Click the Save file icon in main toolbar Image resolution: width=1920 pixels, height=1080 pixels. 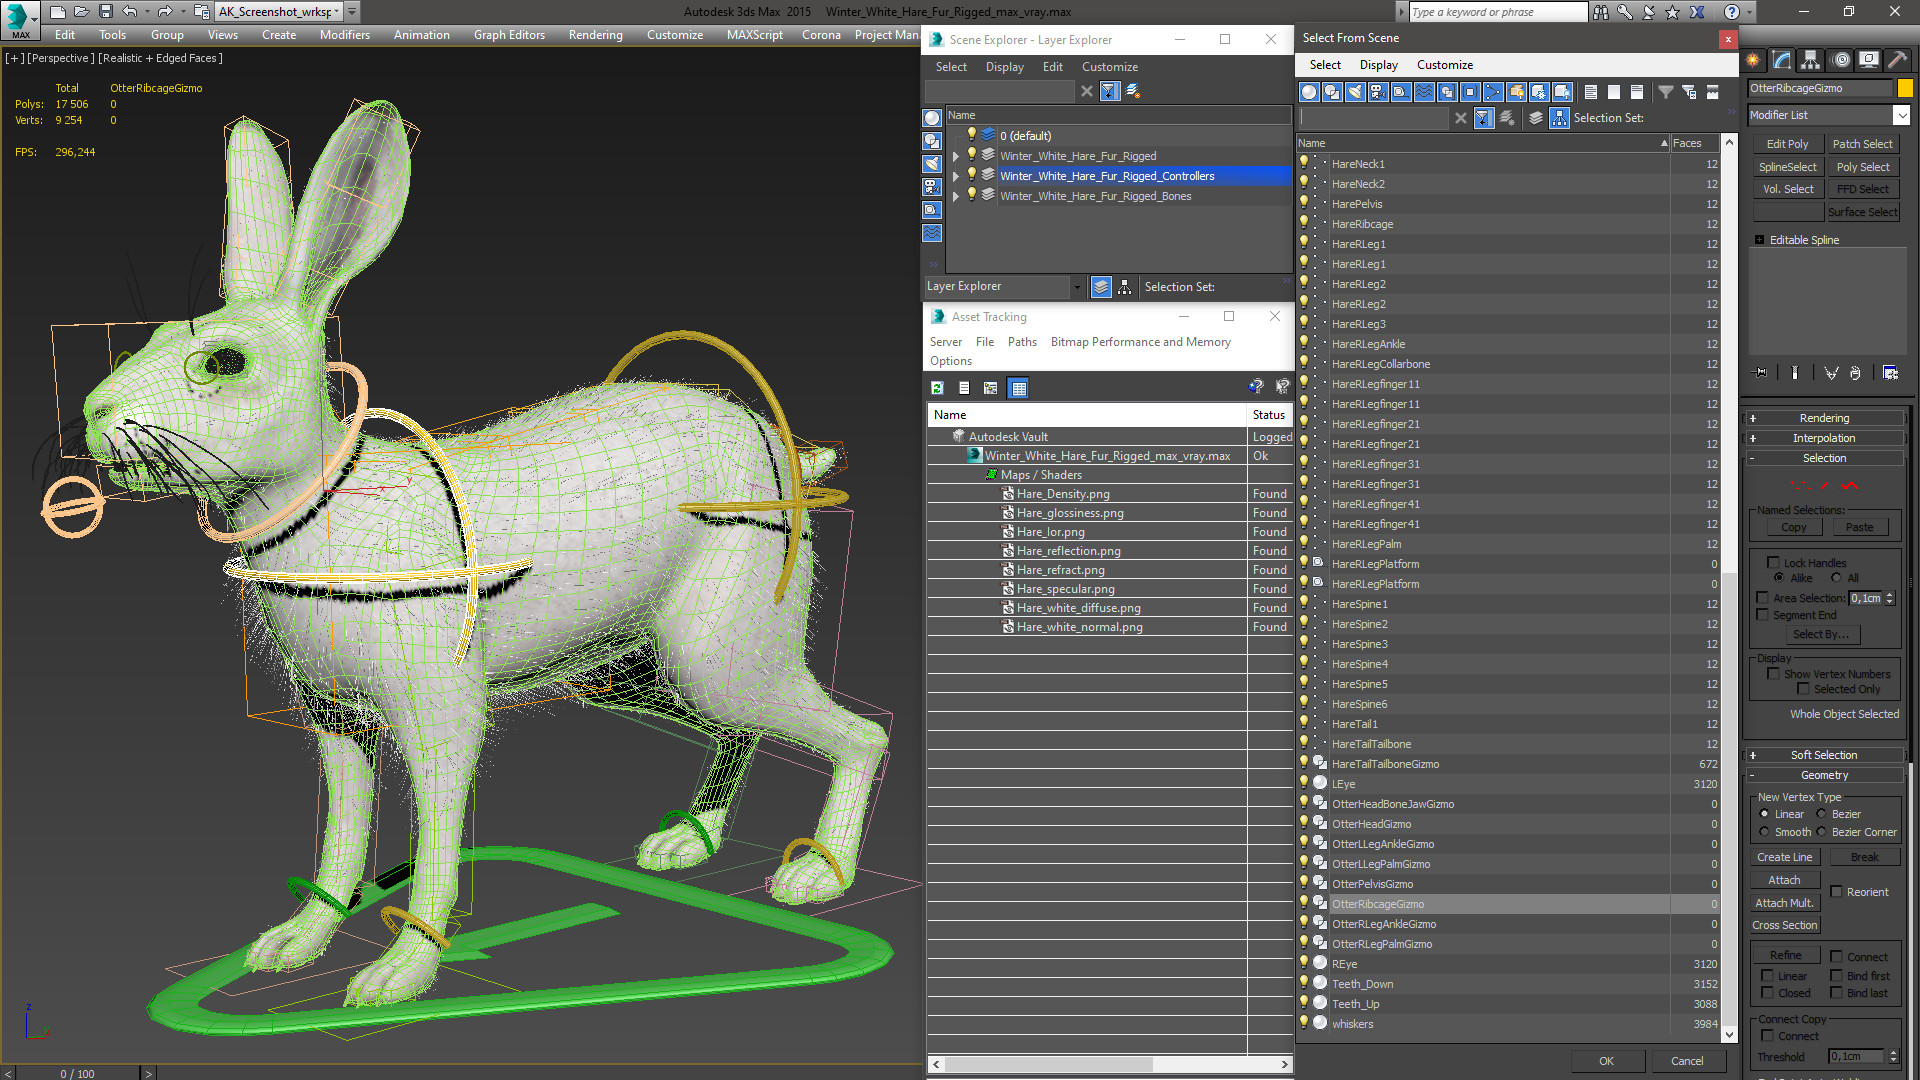tap(105, 12)
